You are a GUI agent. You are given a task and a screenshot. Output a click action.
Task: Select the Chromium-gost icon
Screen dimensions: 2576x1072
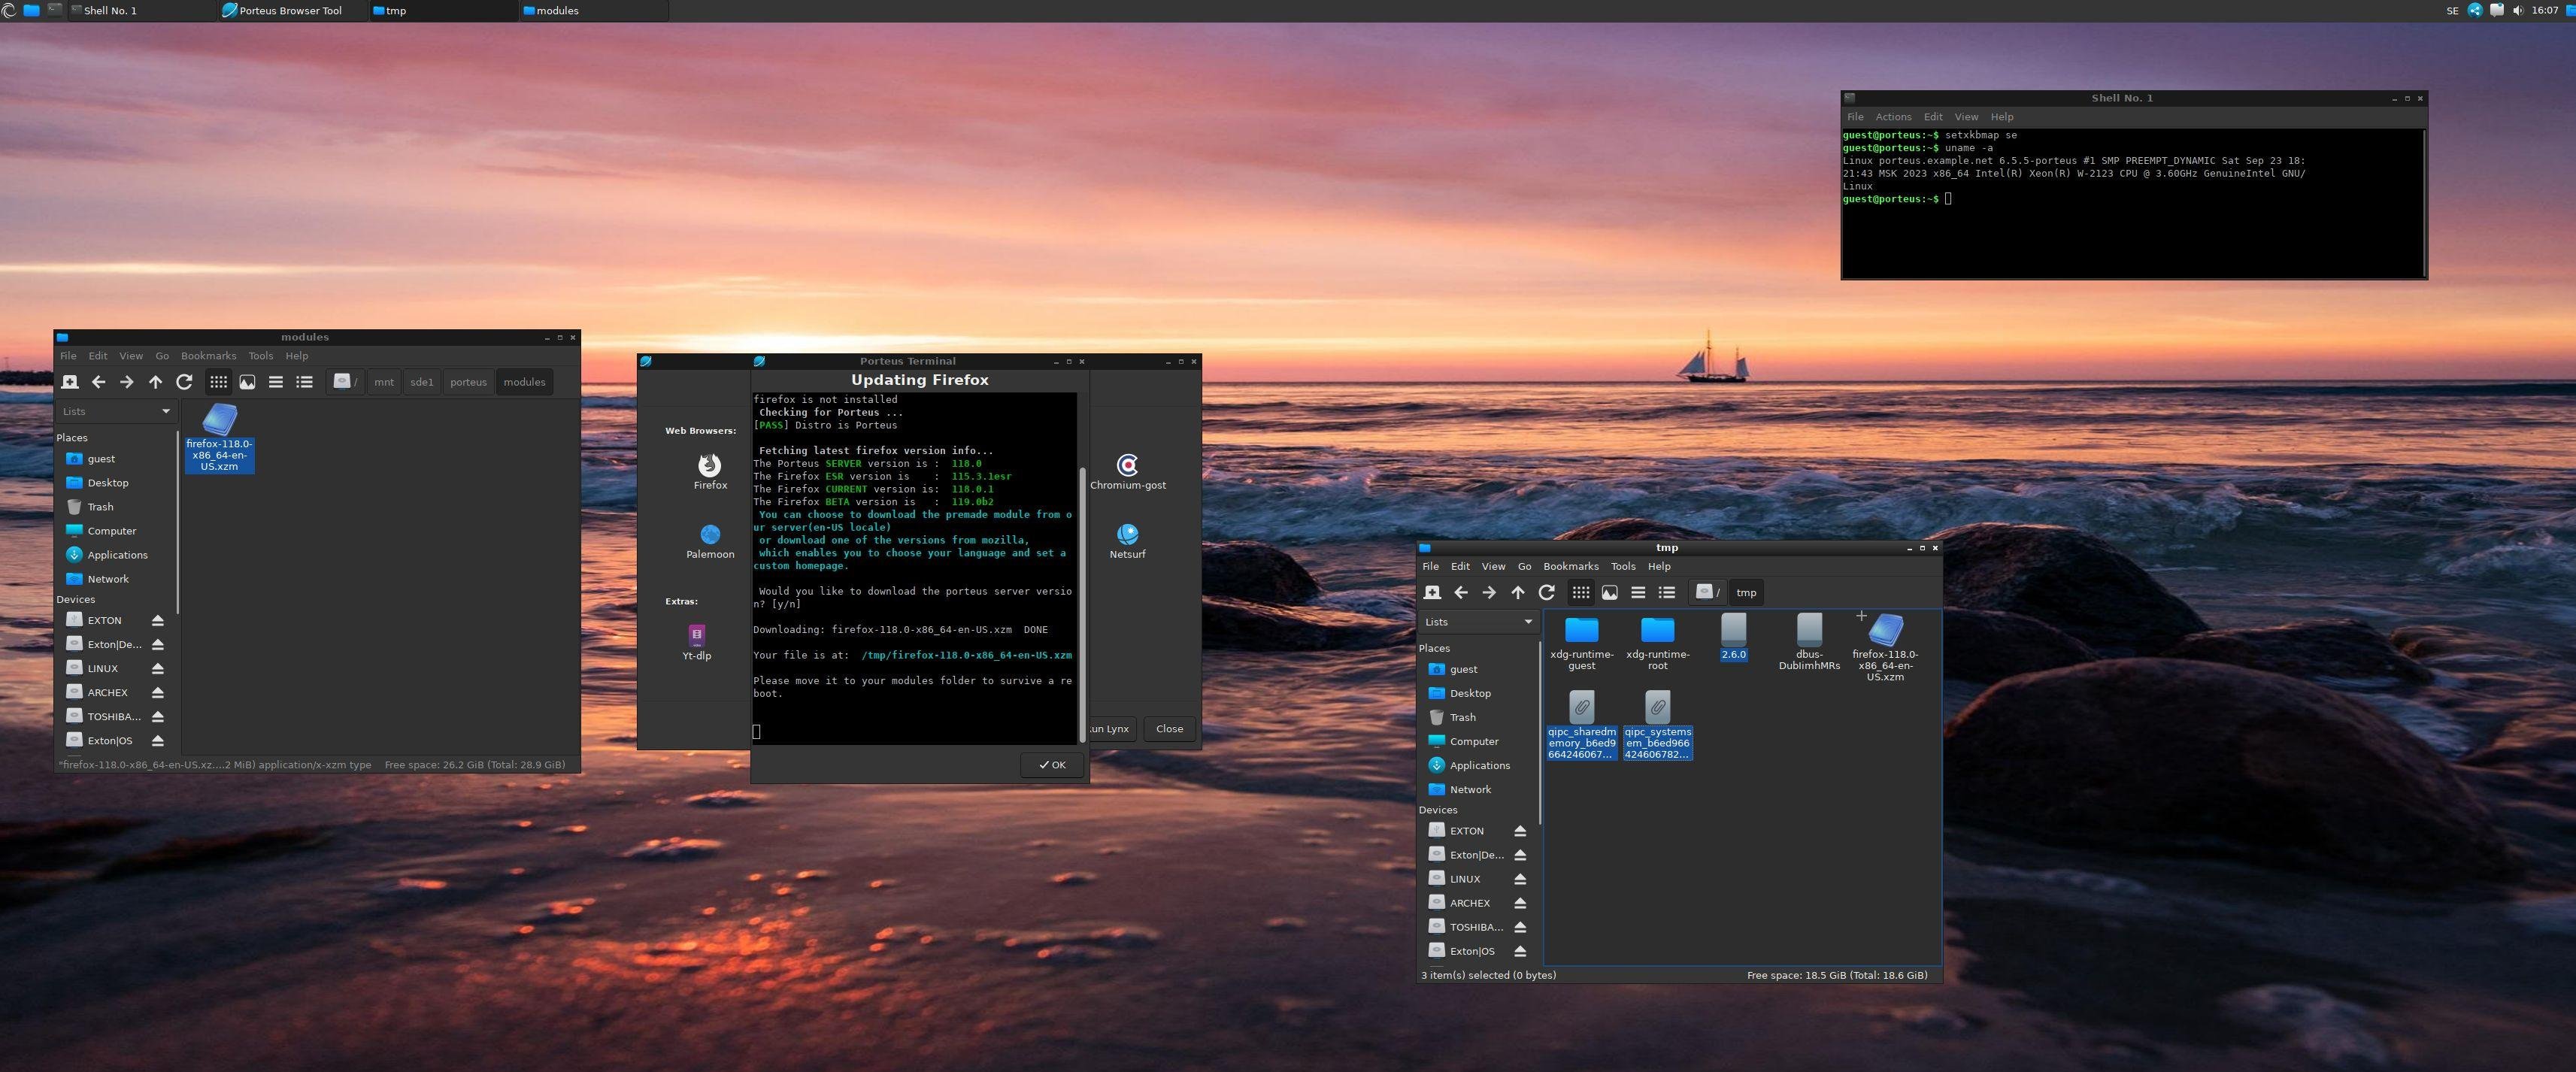1127,466
